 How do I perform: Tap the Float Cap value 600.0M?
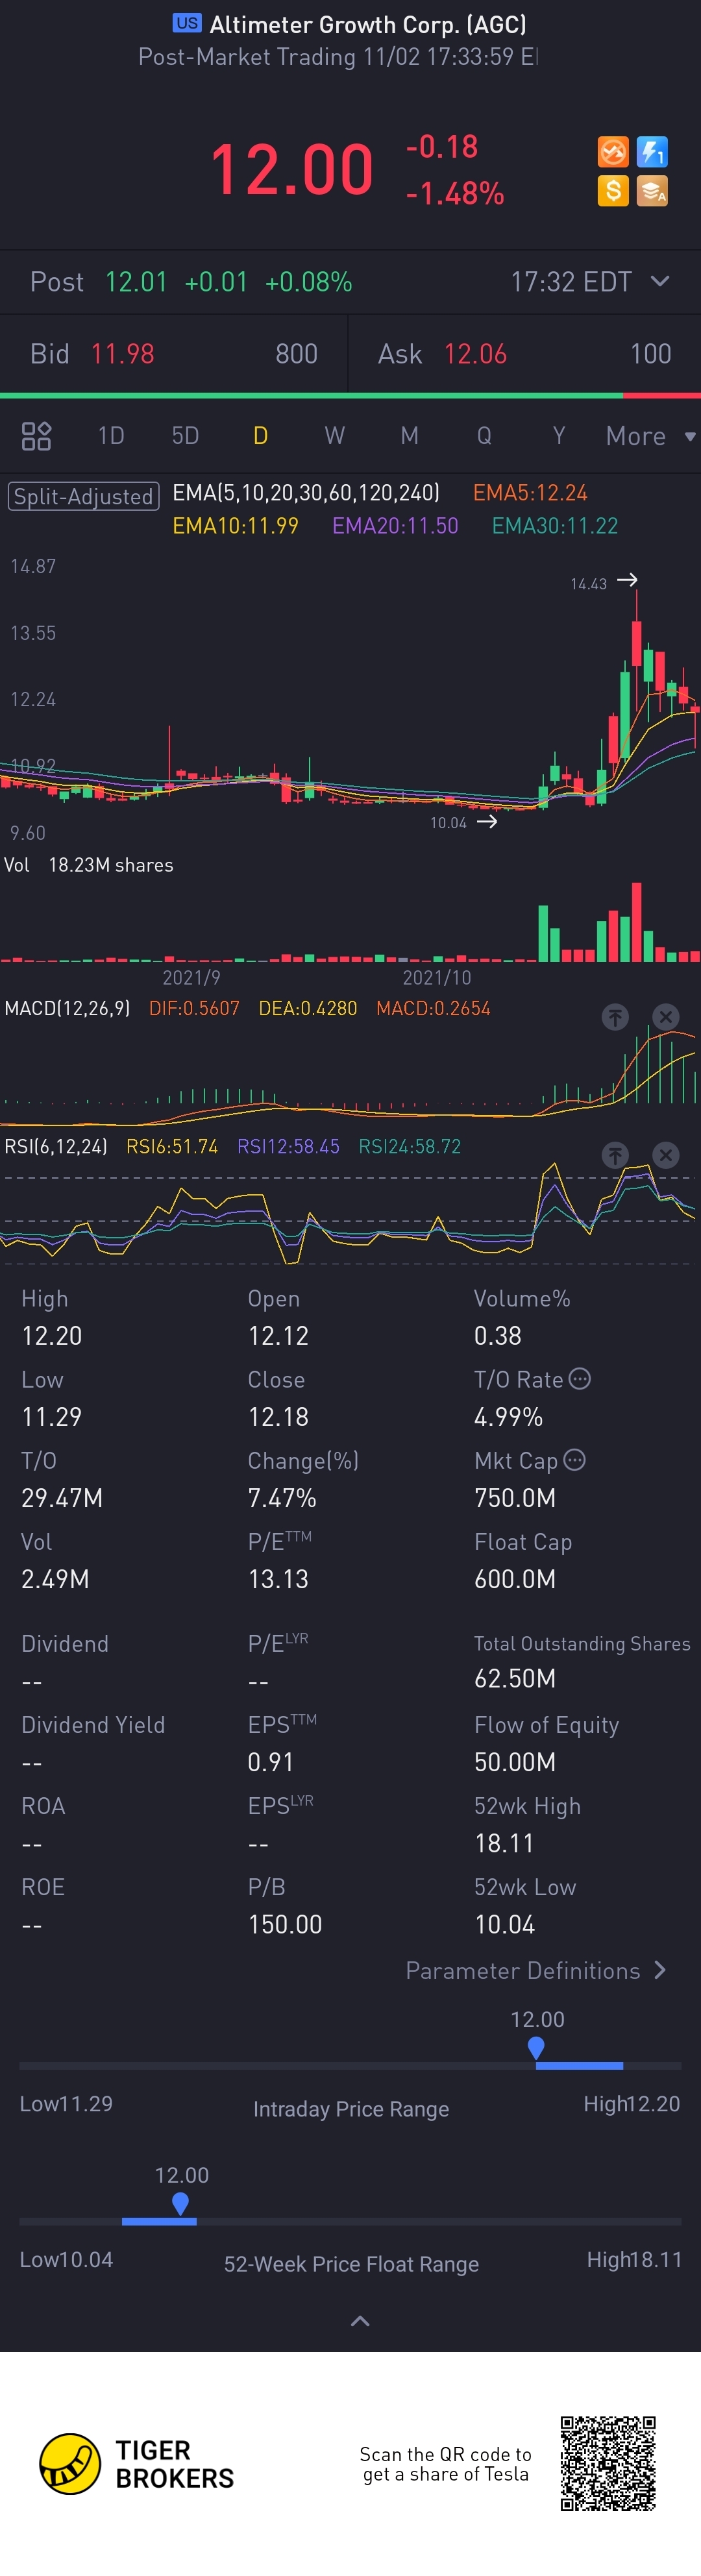pyautogui.click(x=515, y=1579)
